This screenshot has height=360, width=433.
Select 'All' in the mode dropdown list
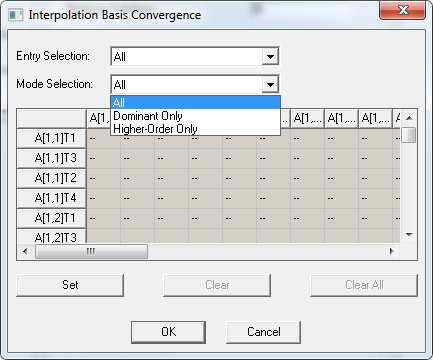point(195,103)
